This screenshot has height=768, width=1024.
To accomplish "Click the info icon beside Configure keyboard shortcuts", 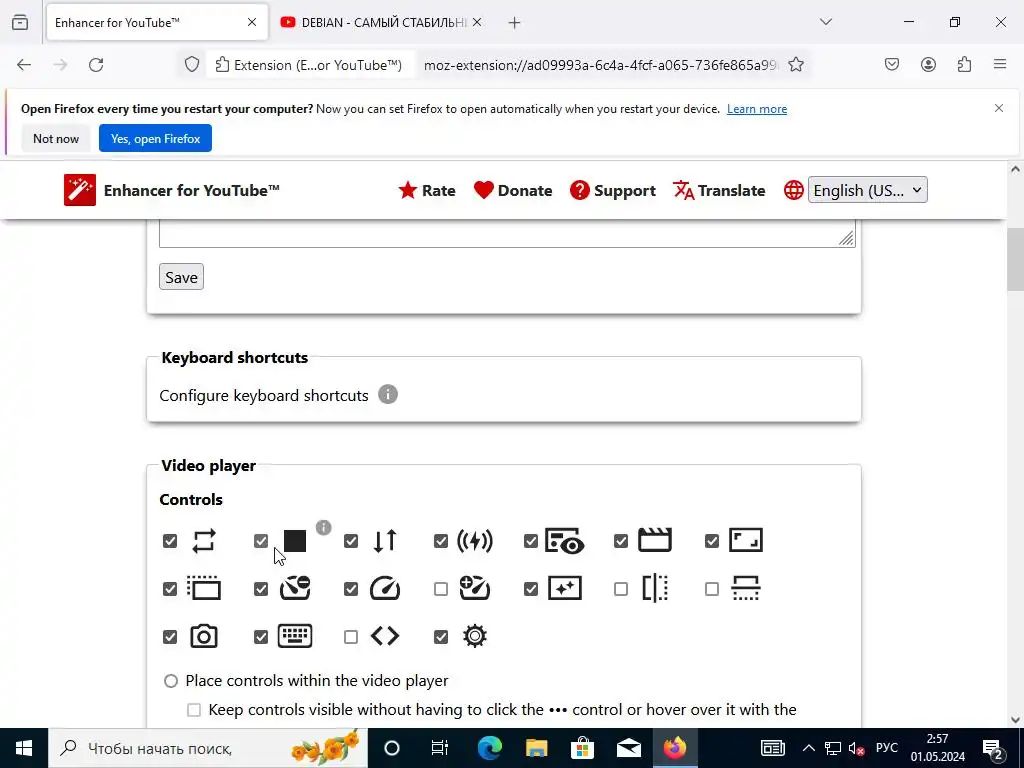I will (388, 394).
